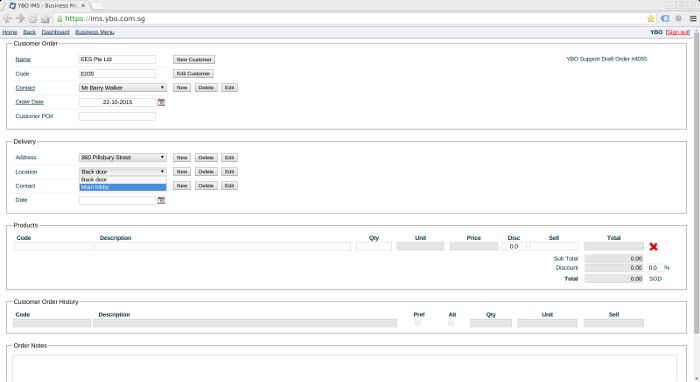Click the Name label link
The image size is (700, 382).
[x=23, y=59]
